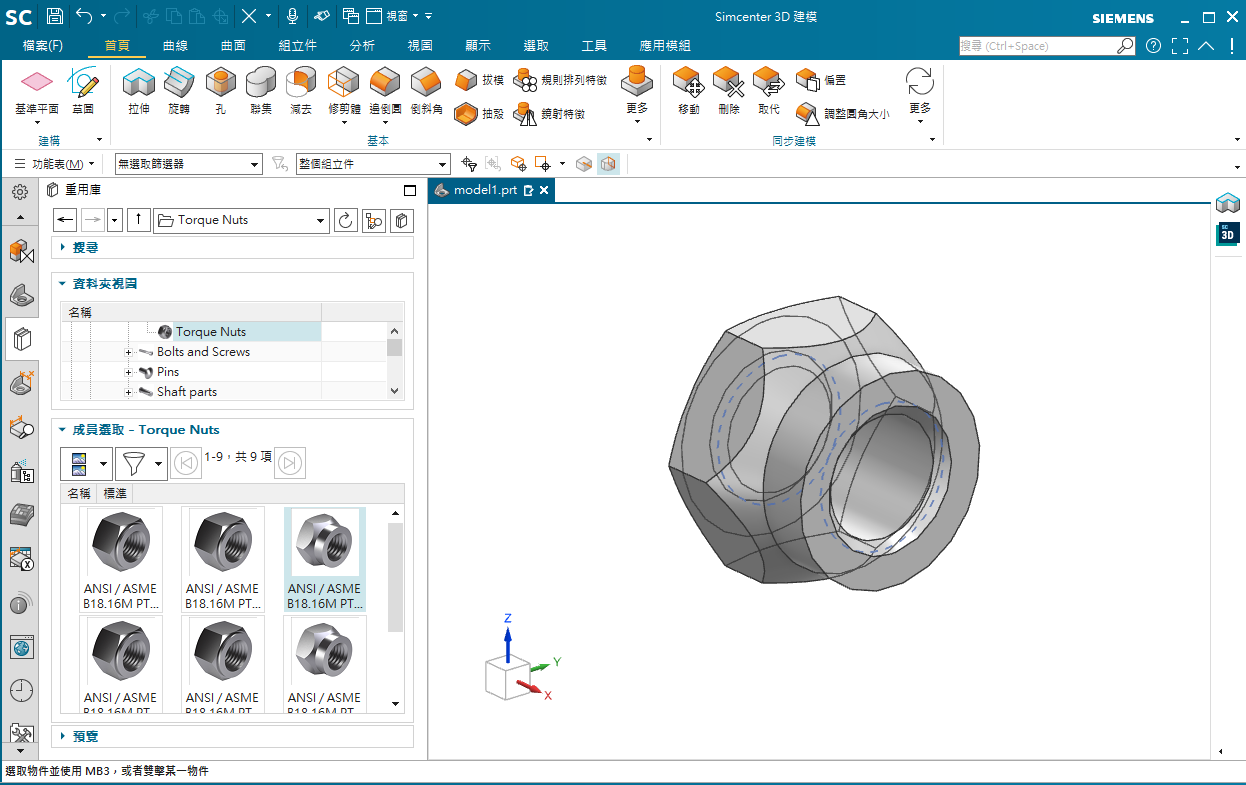Screen dimensions: 1246x785
Task: Click the 抽殼 (Shell) tool
Action: (x=479, y=114)
